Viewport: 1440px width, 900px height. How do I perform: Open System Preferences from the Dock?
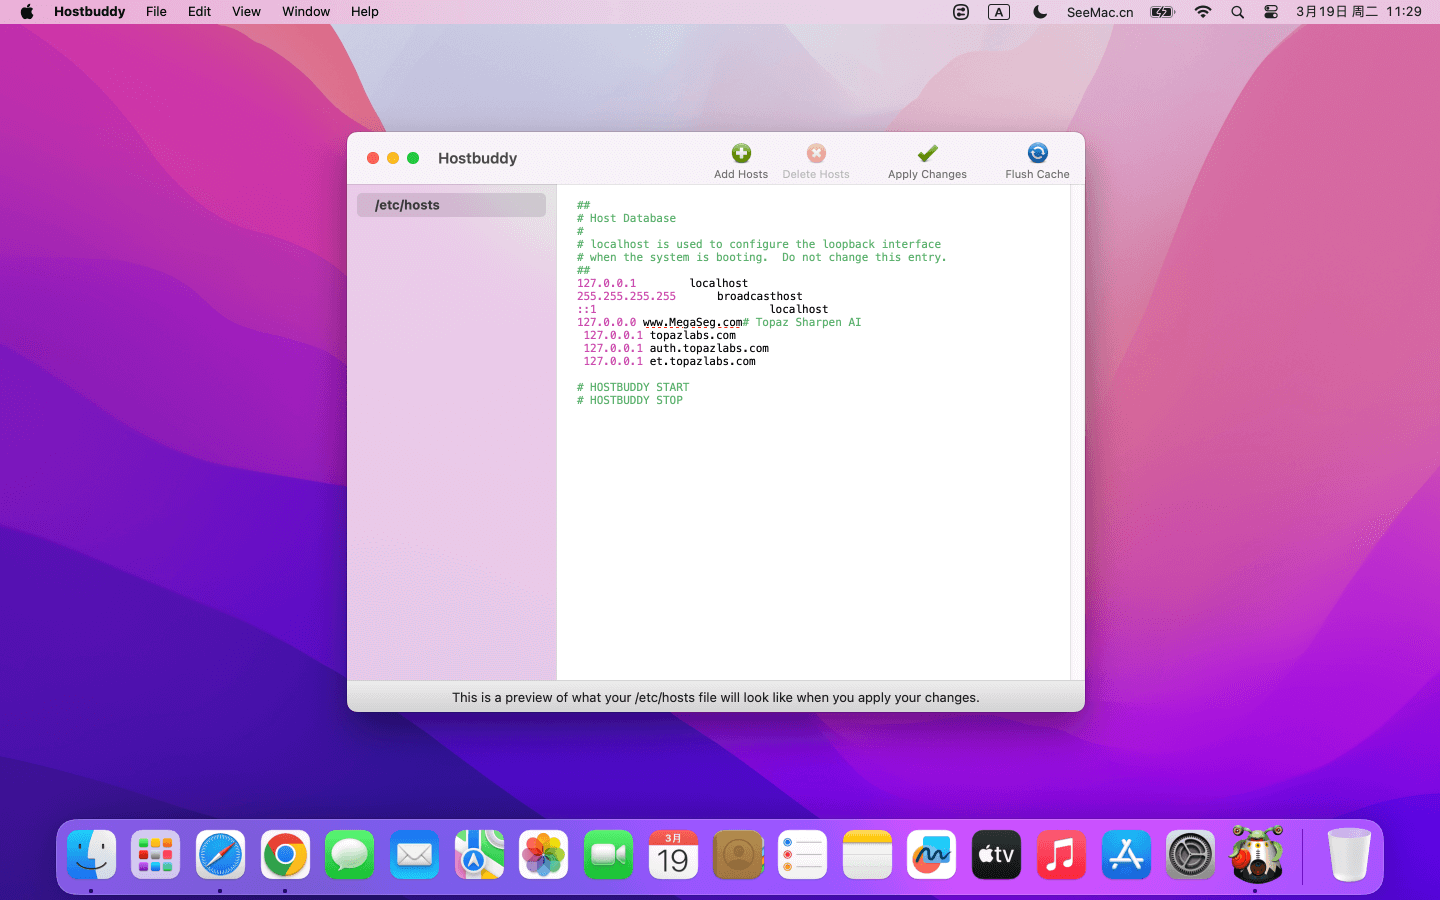coord(1190,855)
